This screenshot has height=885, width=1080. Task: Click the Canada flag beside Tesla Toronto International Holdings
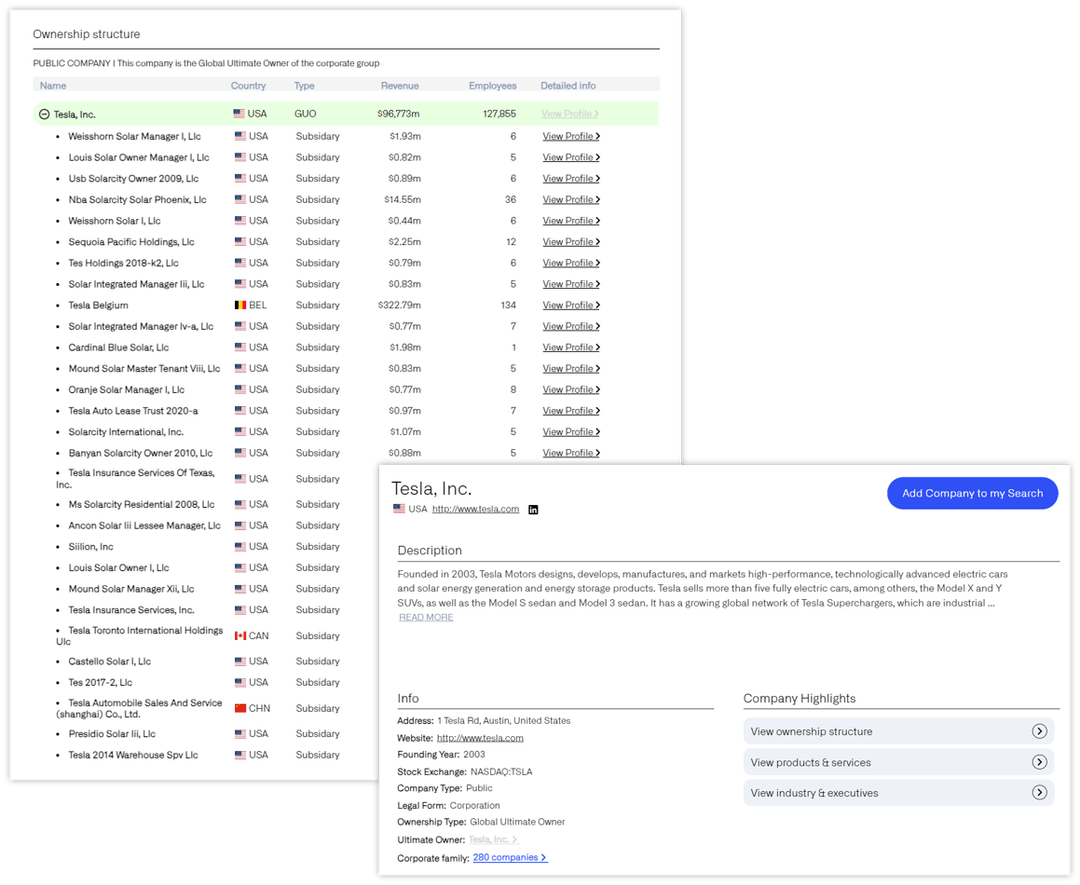tap(239, 636)
